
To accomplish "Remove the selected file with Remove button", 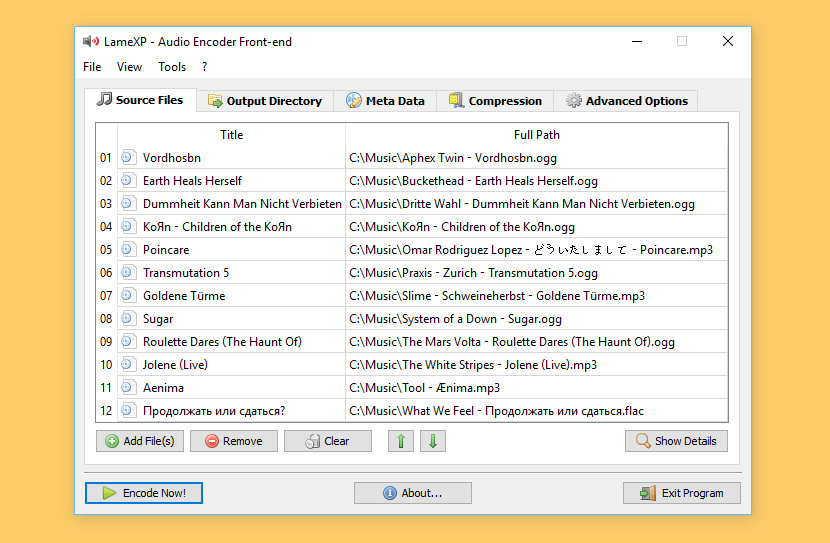I will [234, 441].
